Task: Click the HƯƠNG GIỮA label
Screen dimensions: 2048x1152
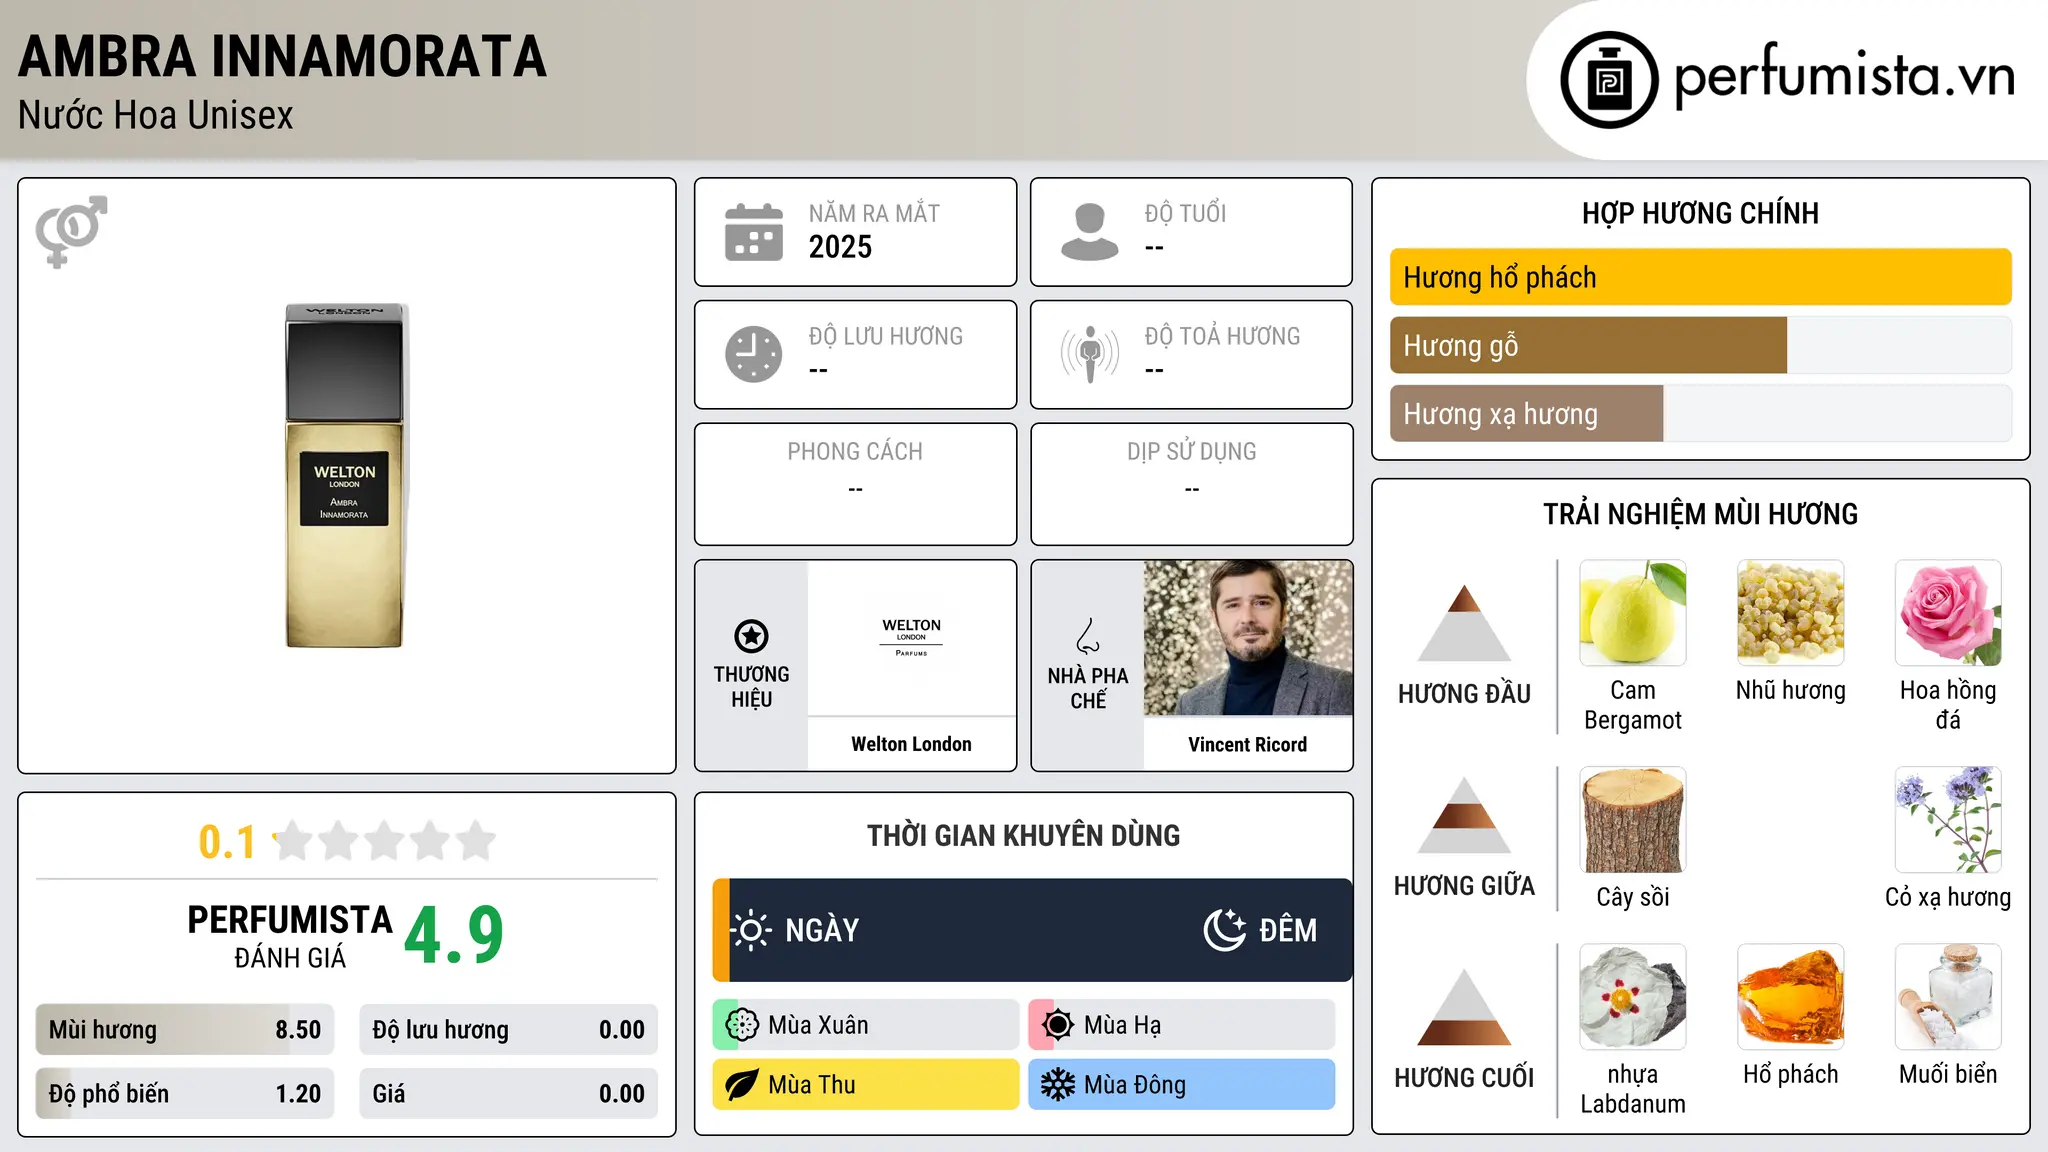Action: click(x=1464, y=886)
